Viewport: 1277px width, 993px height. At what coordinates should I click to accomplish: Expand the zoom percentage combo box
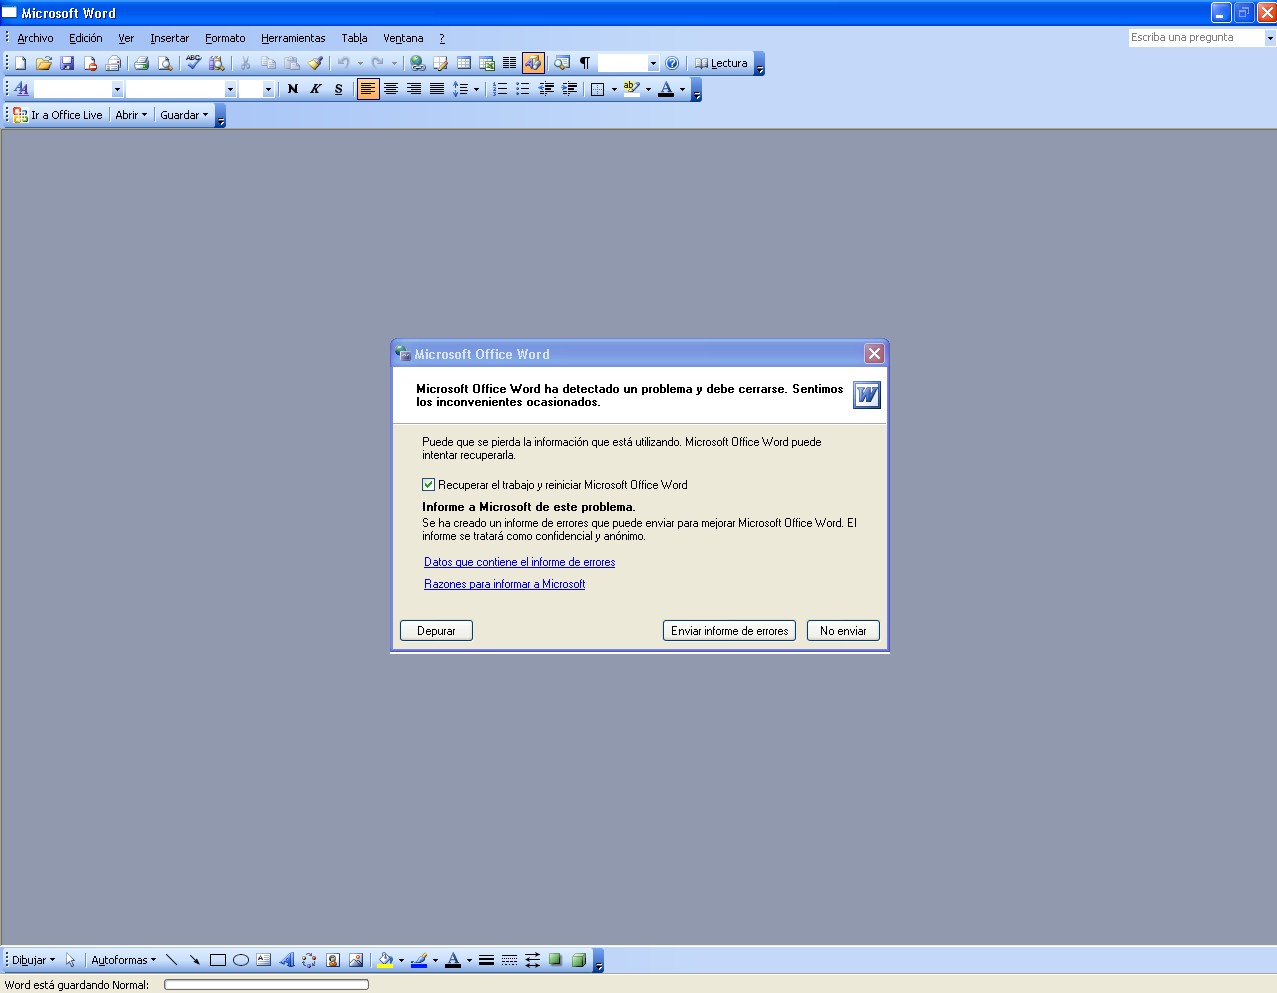(x=653, y=63)
